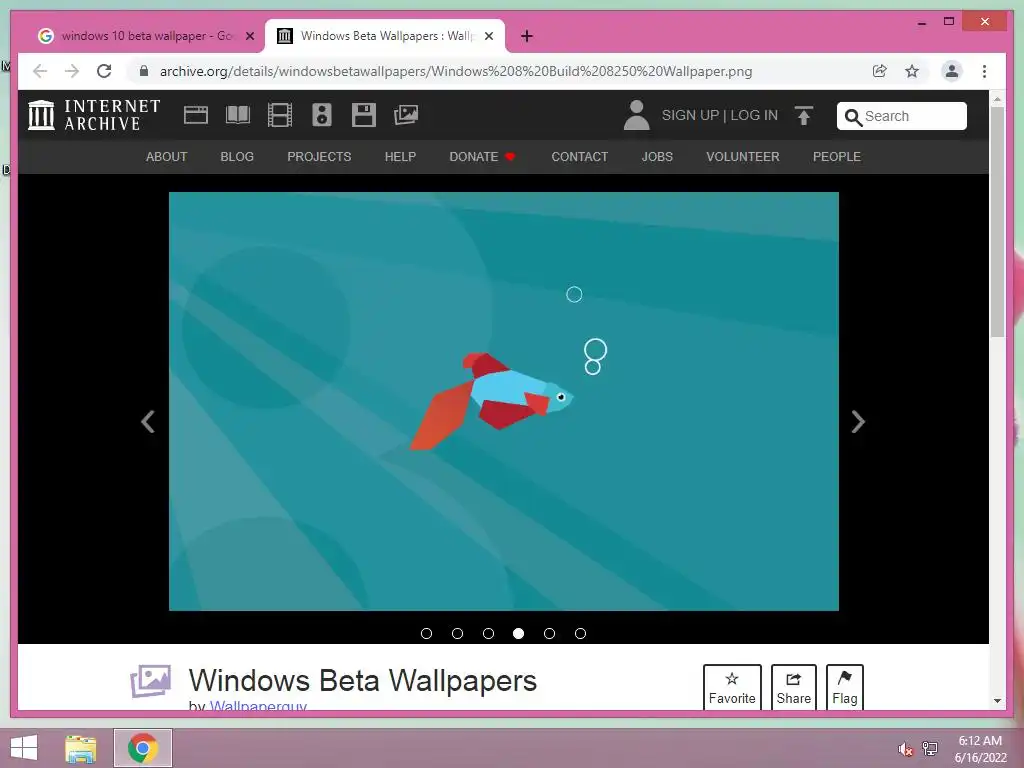Open Internet Archive home logo
Image resolution: width=1024 pixels, height=768 pixels.
pyautogui.click(x=94, y=115)
